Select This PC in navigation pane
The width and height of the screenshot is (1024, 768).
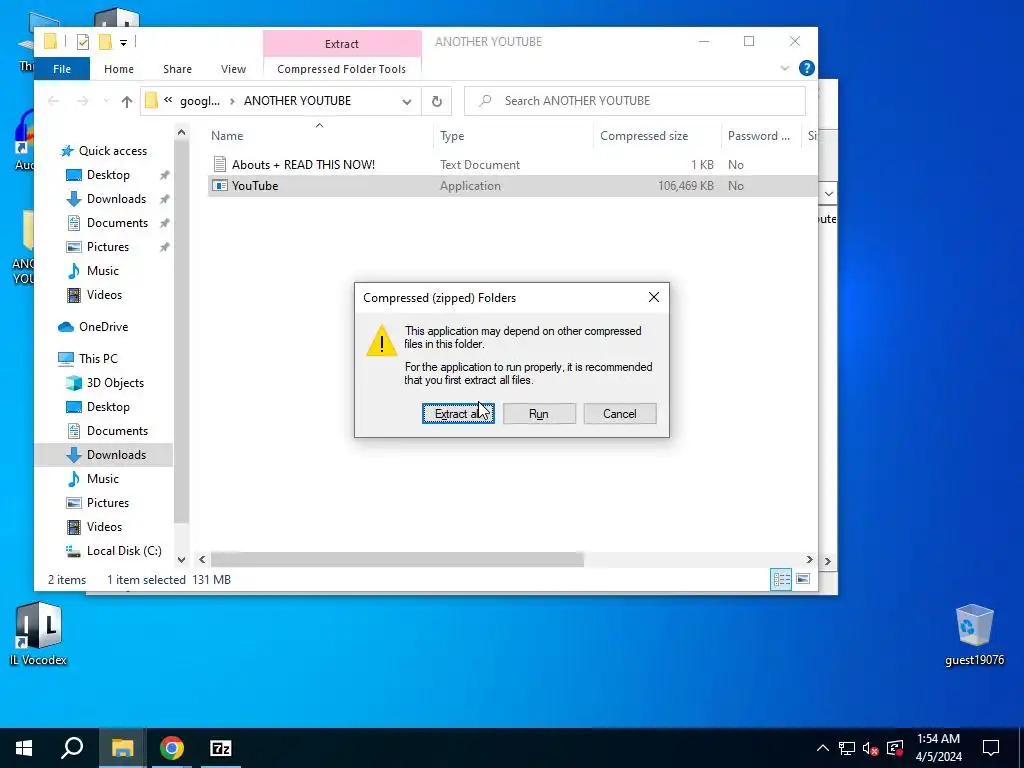[x=98, y=359]
